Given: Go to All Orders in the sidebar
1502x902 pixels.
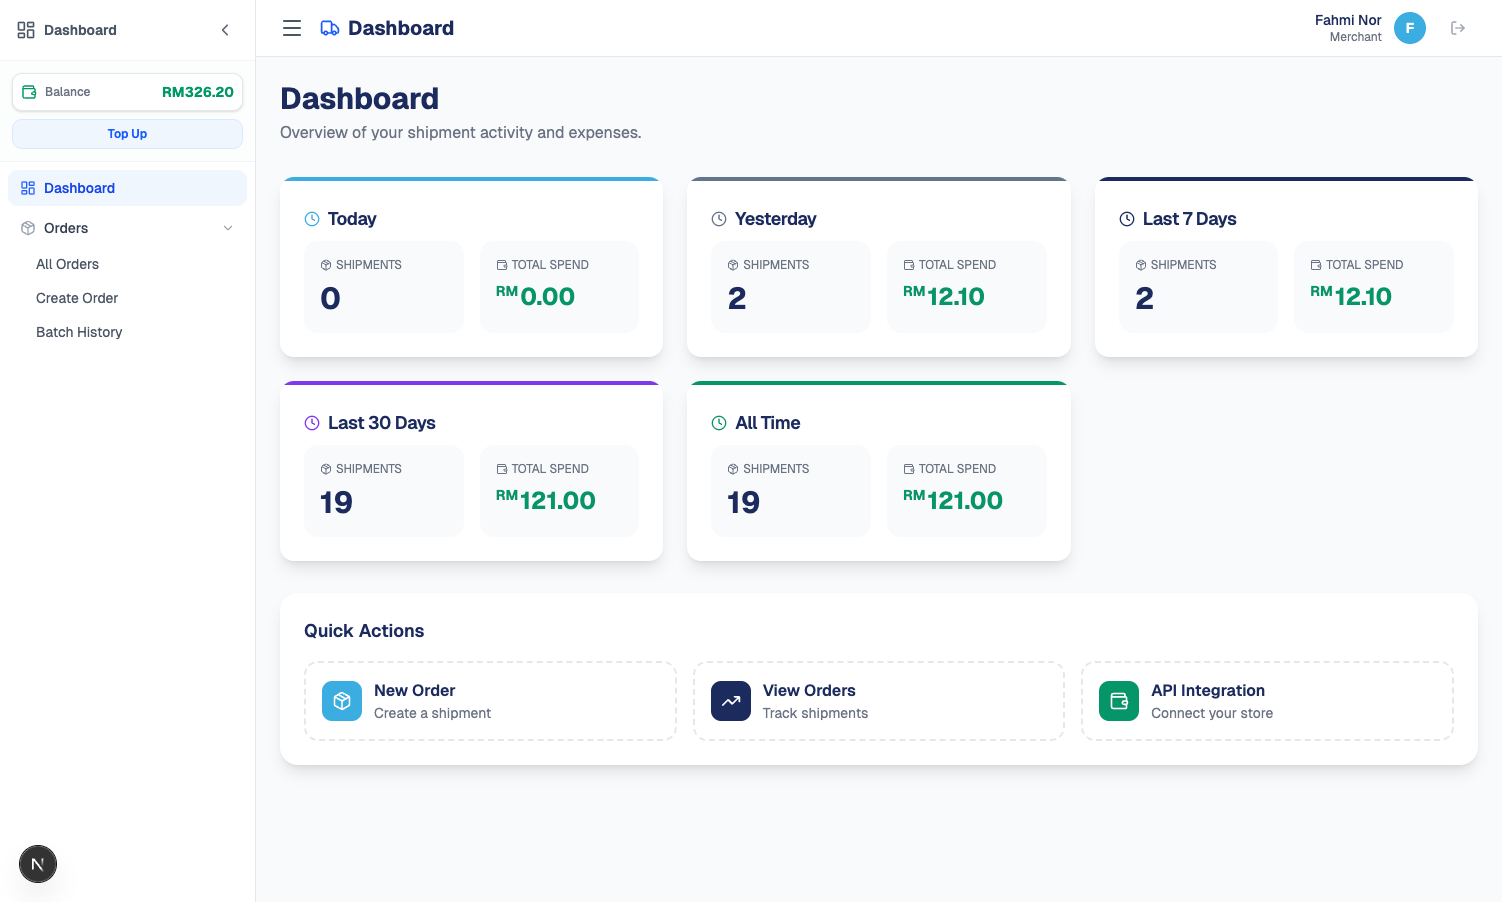Looking at the screenshot, I should 67,264.
